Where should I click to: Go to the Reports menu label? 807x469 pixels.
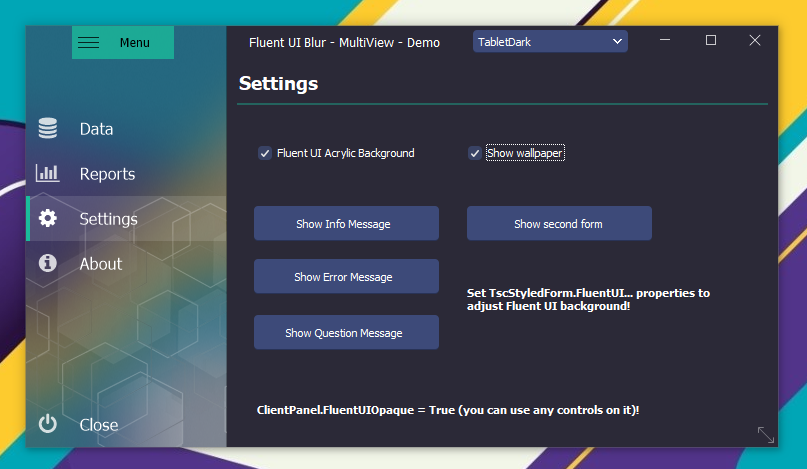tap(107, 174)
